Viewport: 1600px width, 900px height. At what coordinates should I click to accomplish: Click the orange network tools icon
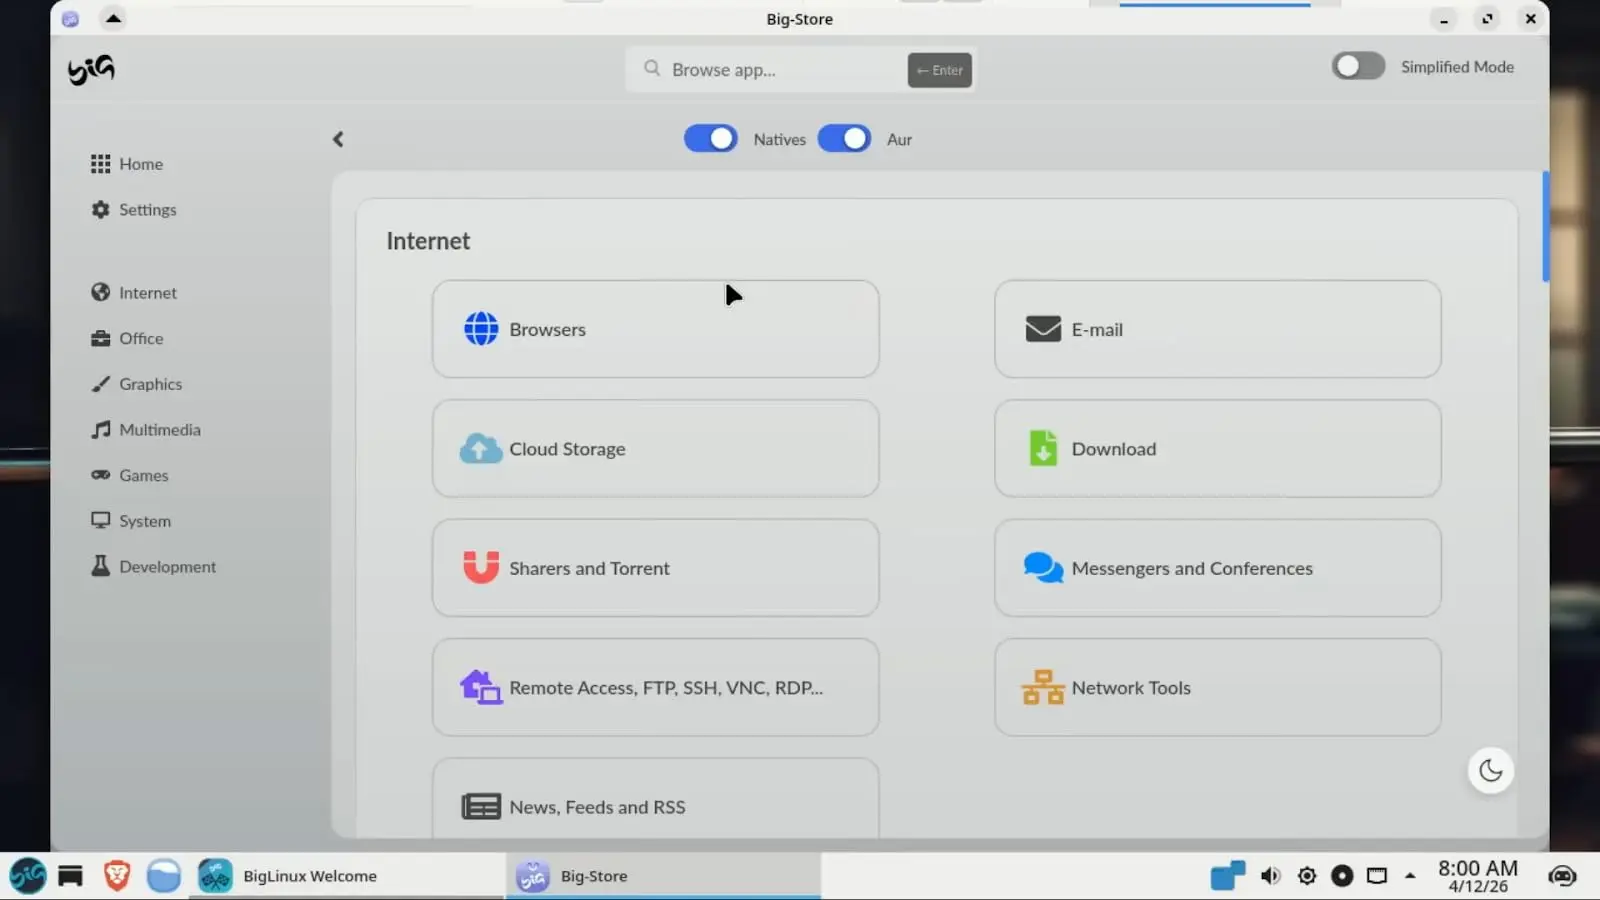pyautogui.click(x=1043, y=687)
